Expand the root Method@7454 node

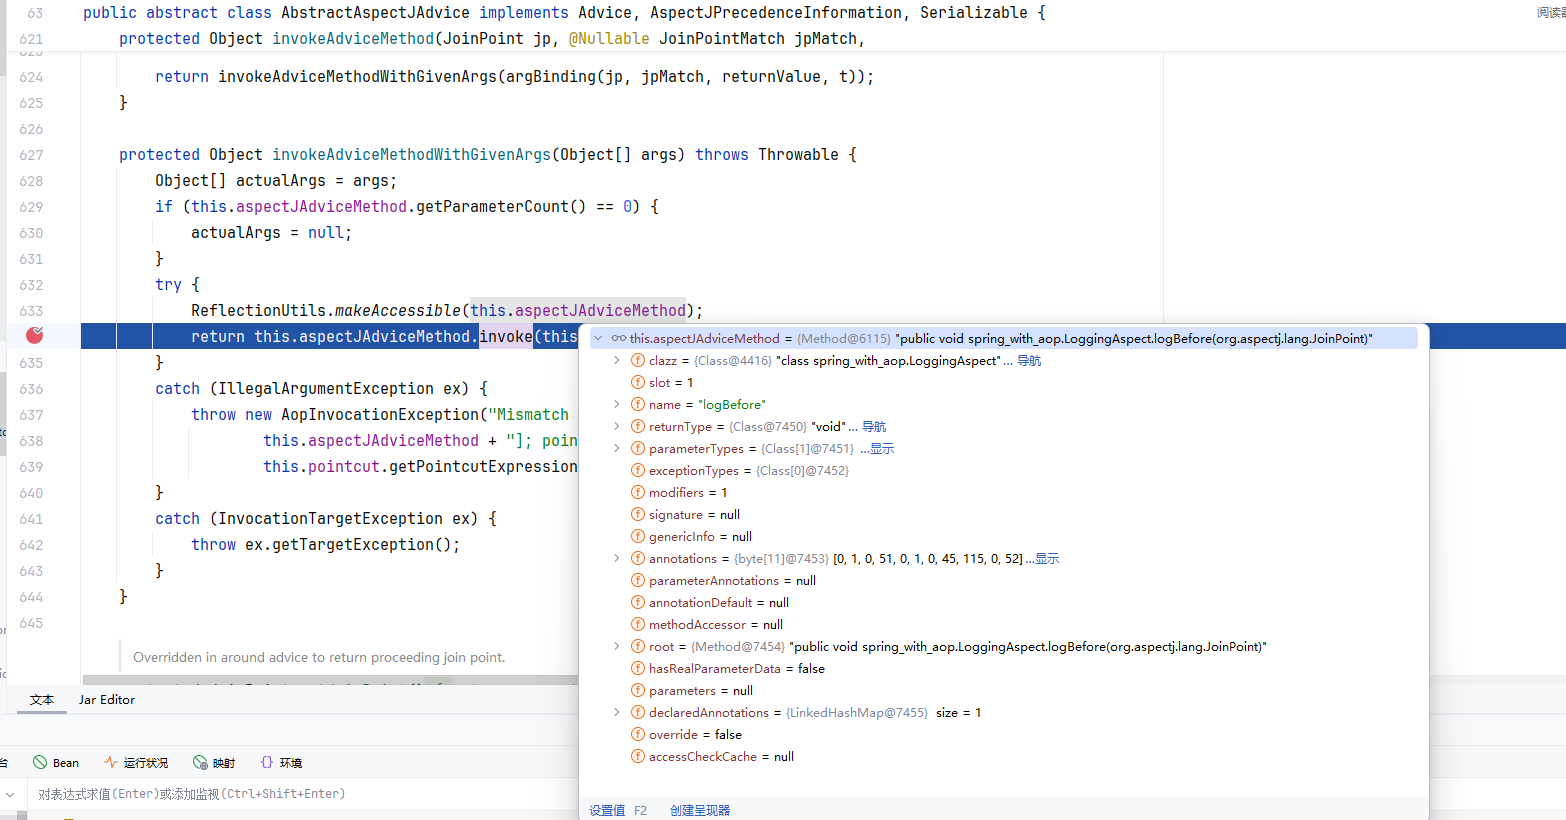[616, 647]
